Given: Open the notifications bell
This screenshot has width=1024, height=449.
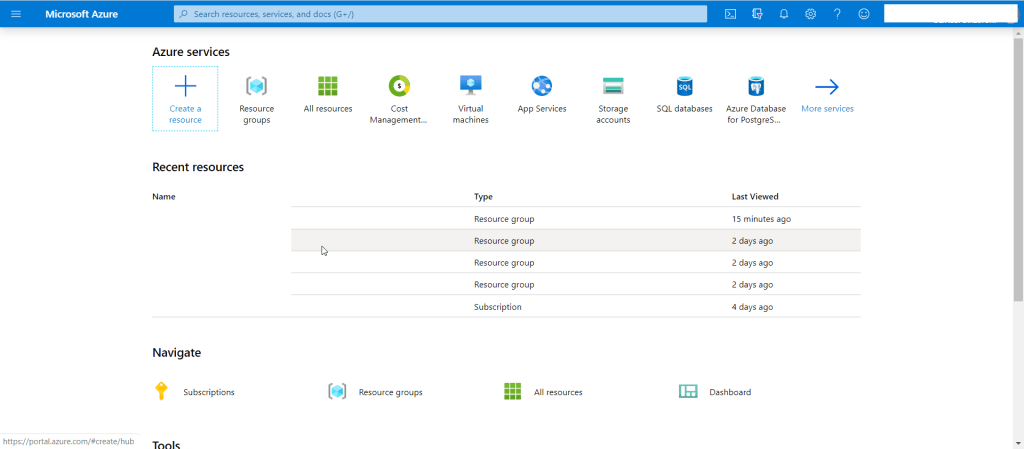Looking at the screenshot, I should click(784, 14).
